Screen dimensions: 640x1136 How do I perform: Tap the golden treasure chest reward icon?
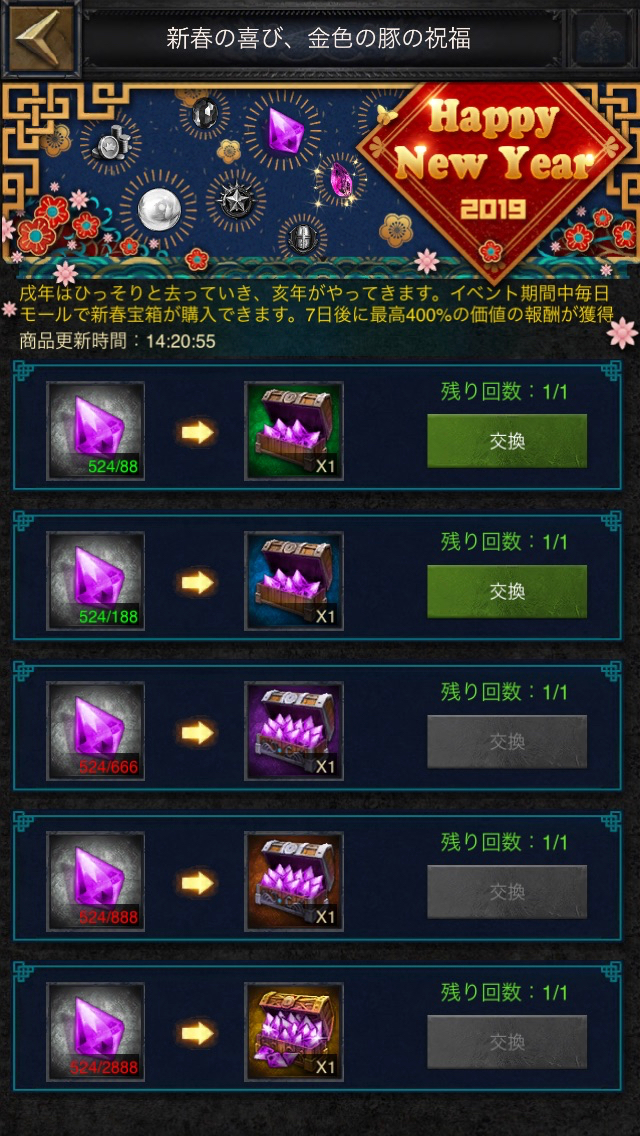294,1031
